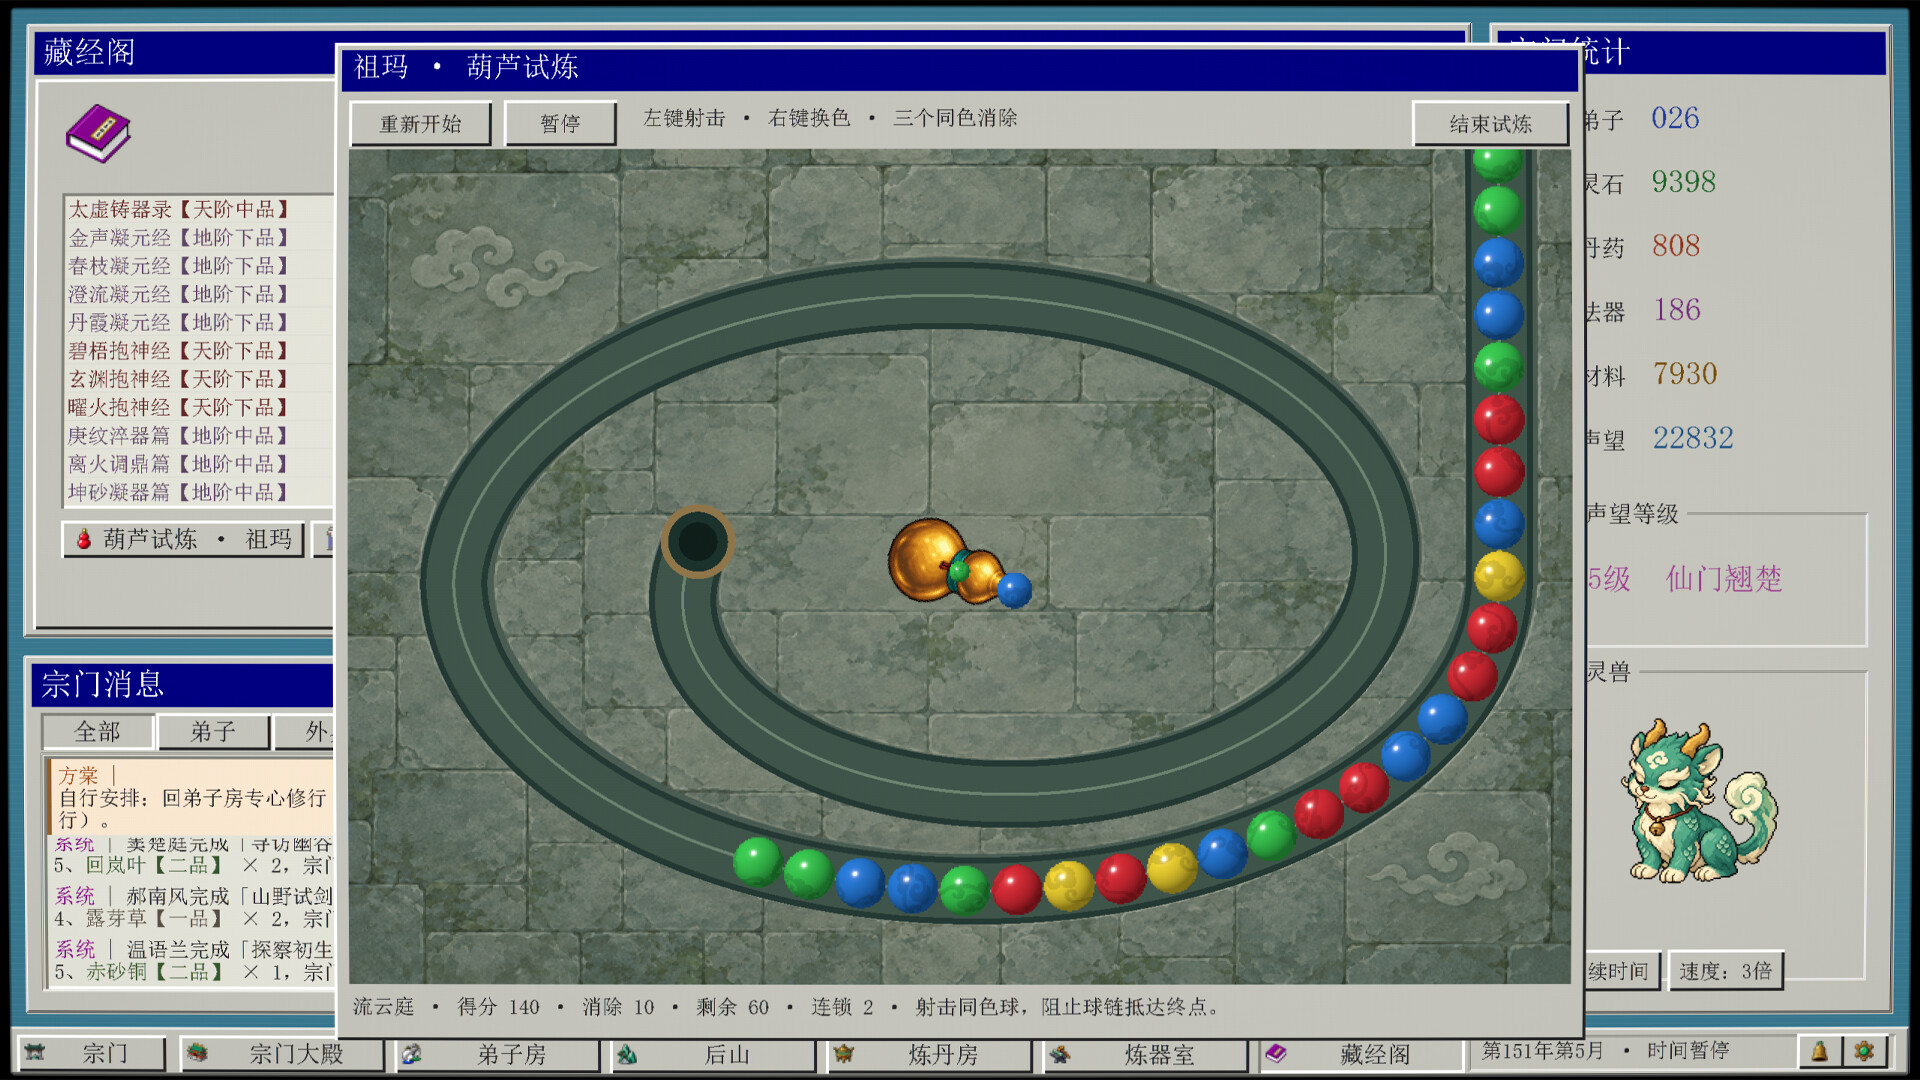1920x1080 pixels.
Task: Click the 方棠 message entry
Action: coord(192,797)
